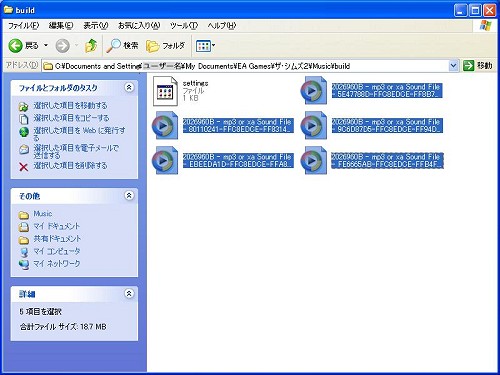Open the Search (検索) tool
The height and width of the screenshot is (375, 500).
tap(122, 46)
